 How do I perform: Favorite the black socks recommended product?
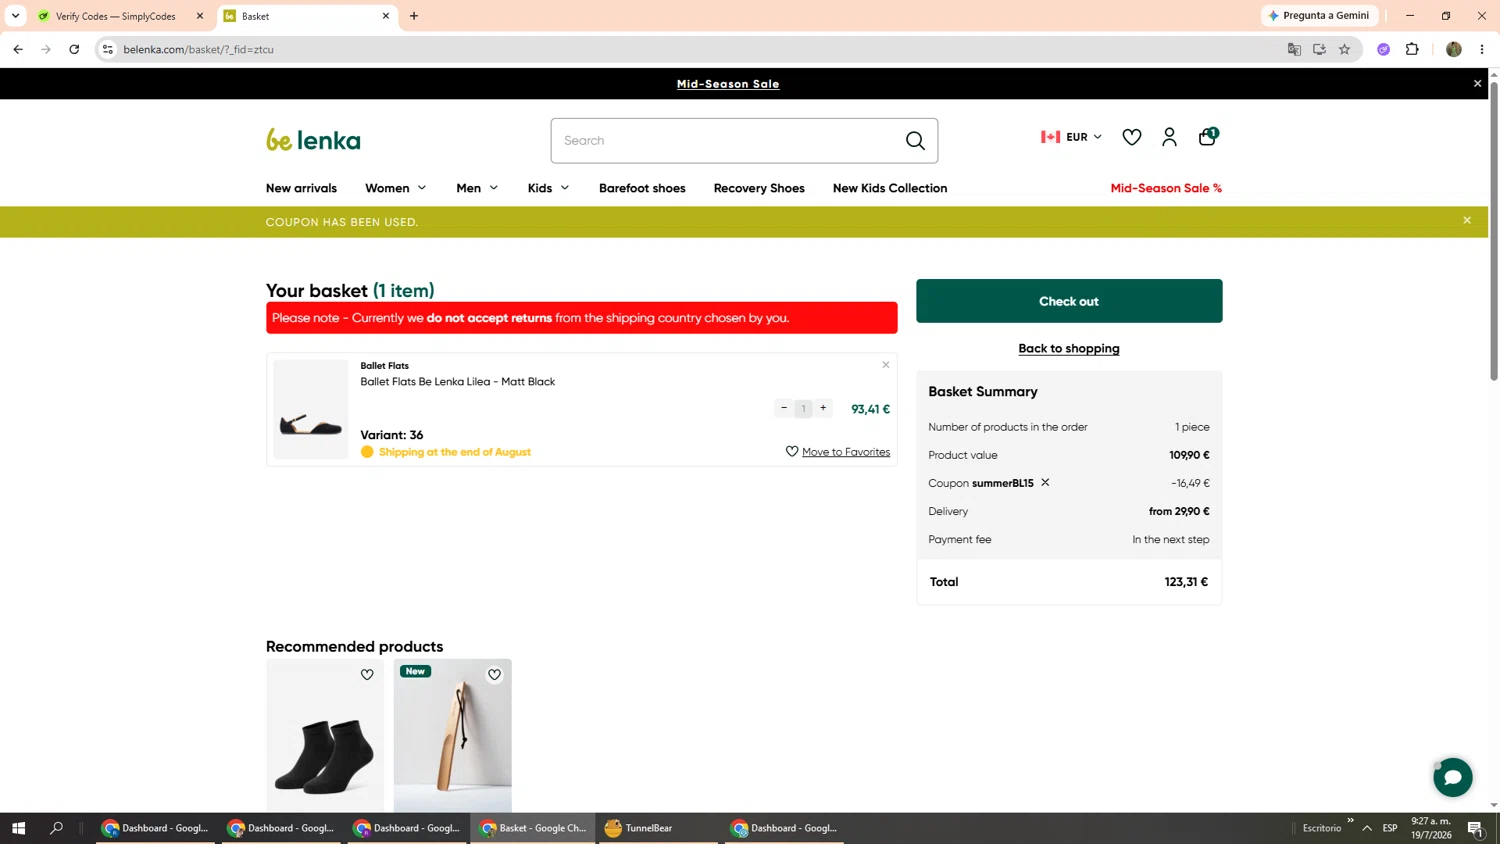pyautogui.click(x=367, y=675)
